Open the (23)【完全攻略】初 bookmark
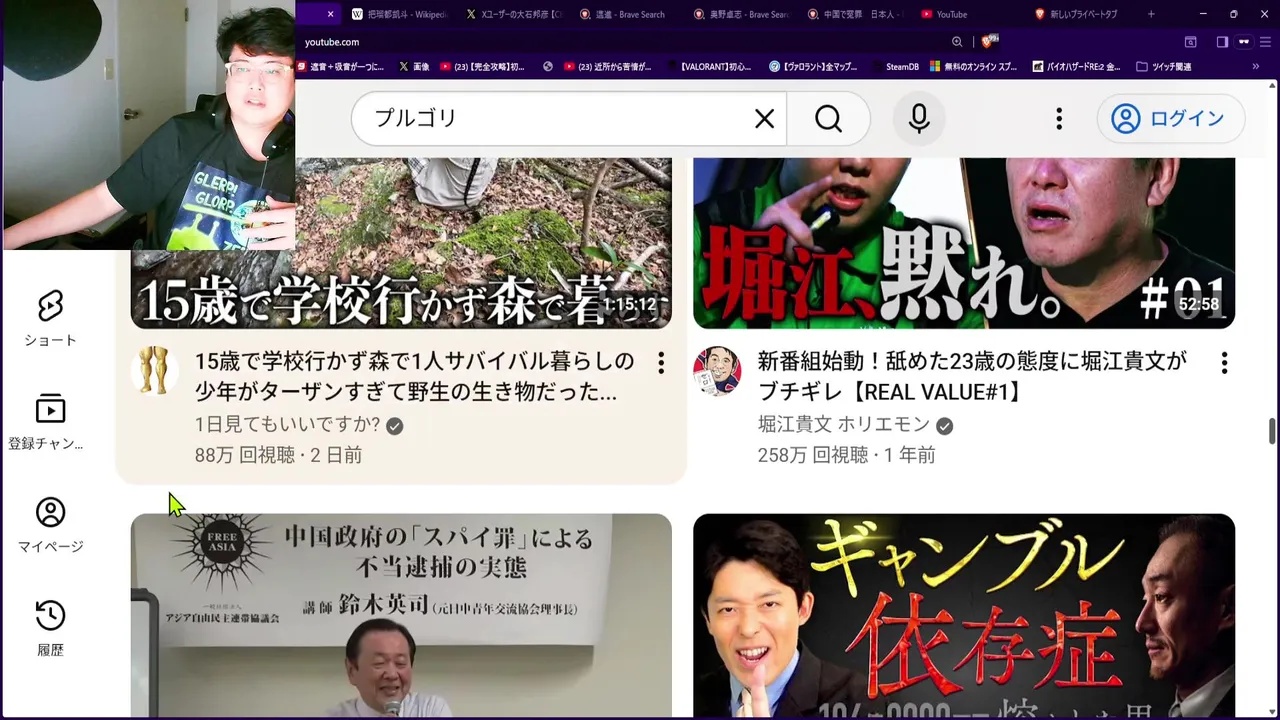The image size is (1280, 720). (x=482, y=67)
